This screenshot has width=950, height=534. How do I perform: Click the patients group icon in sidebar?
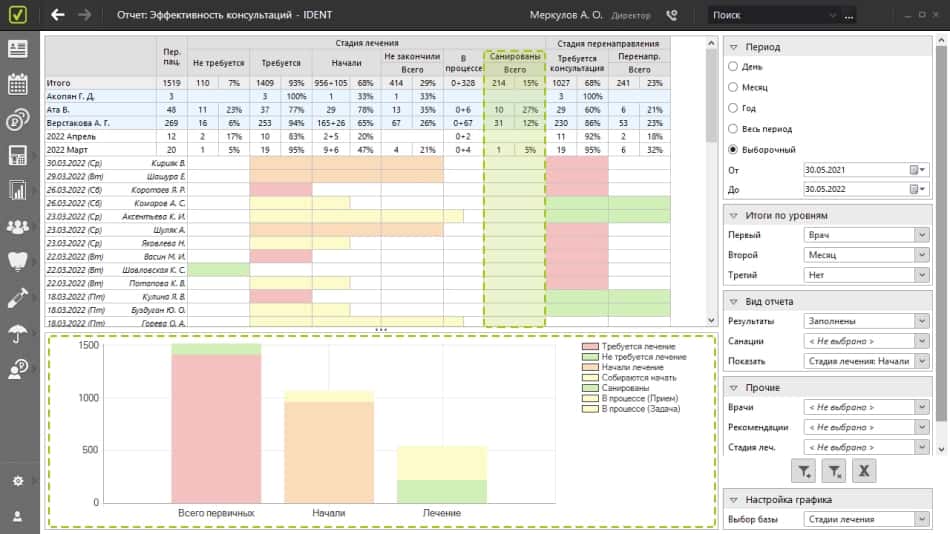tap(18, 227)
